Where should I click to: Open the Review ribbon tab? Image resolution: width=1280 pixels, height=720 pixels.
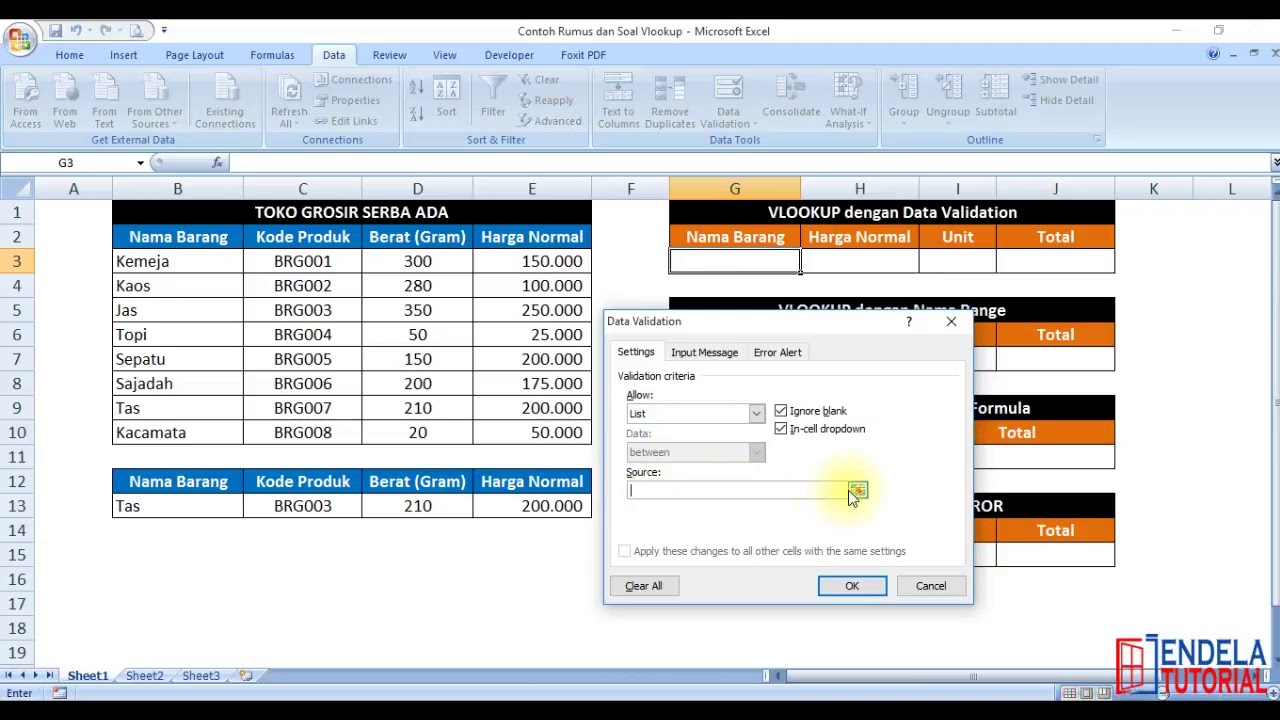tap(389, 55)
